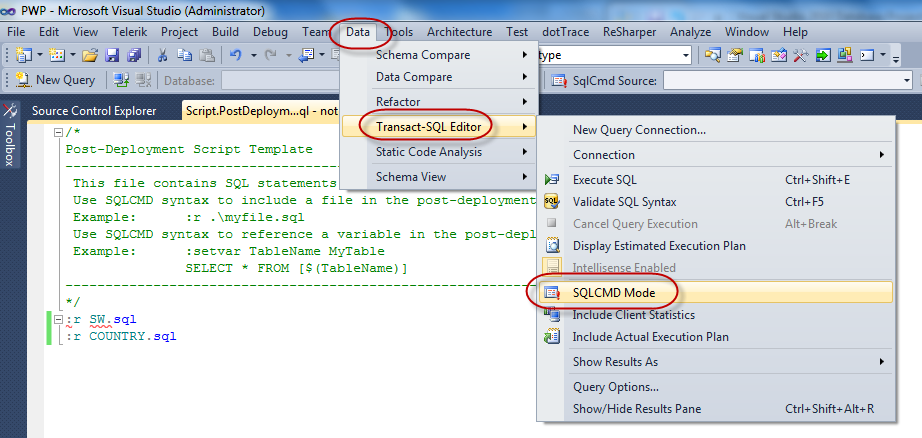
Task: Open Solution Explorer via toolbar icon
Action: coord(713,55)
